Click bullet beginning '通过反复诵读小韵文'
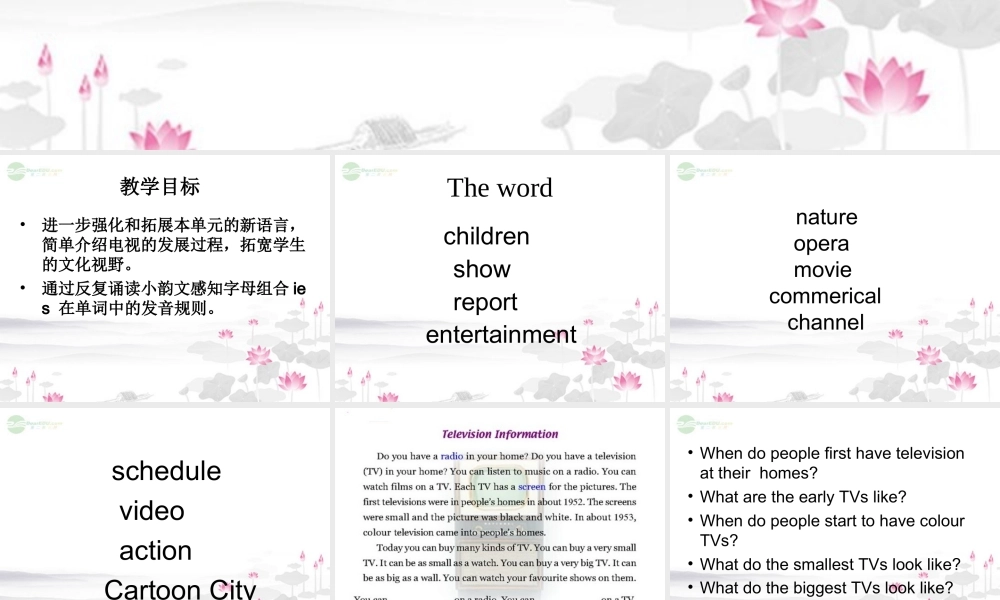Viewport: 1000px width, 600px height. tap(173, 298)
